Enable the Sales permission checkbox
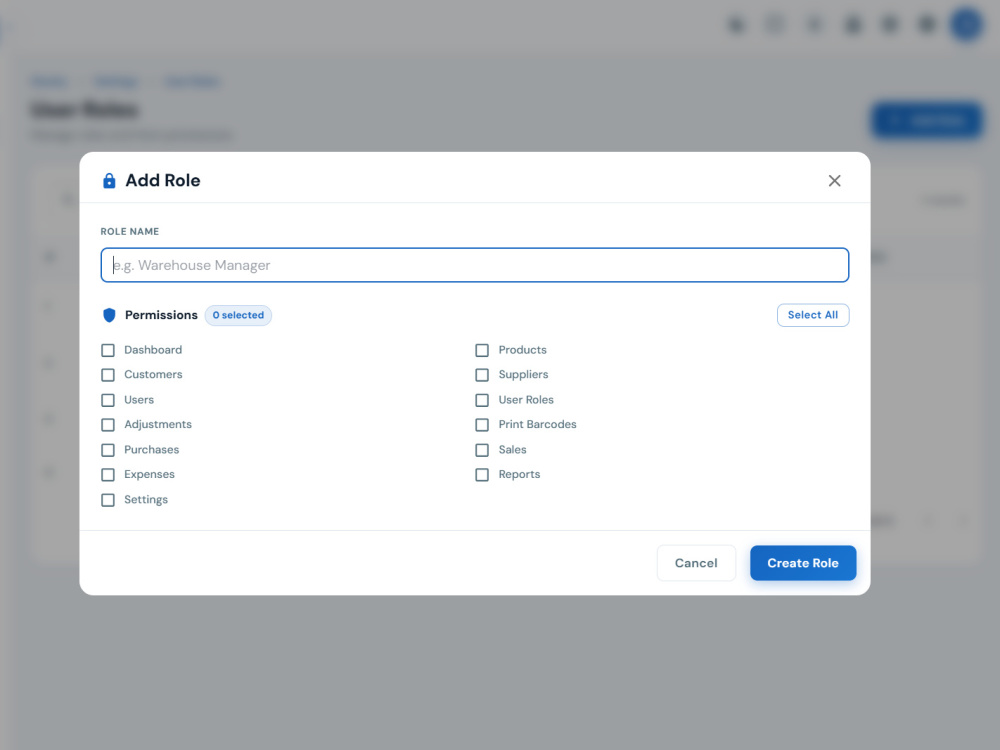Viewport: 1000px width, 750px height. point(482,450)
